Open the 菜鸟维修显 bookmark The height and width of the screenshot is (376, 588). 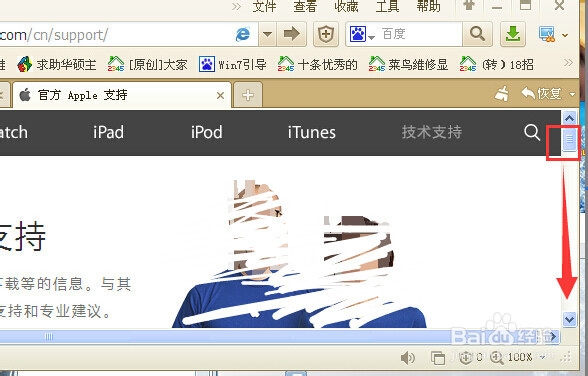point(408,64)
